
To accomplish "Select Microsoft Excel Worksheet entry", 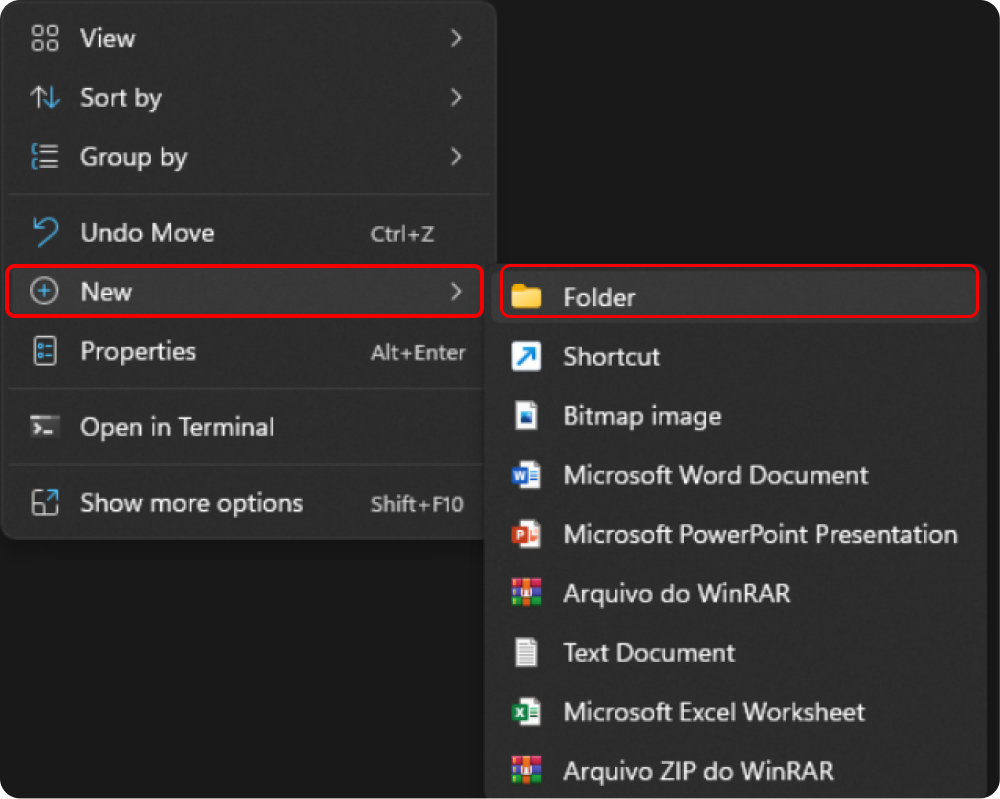I will pyautogui.click(x=714, y=712).
